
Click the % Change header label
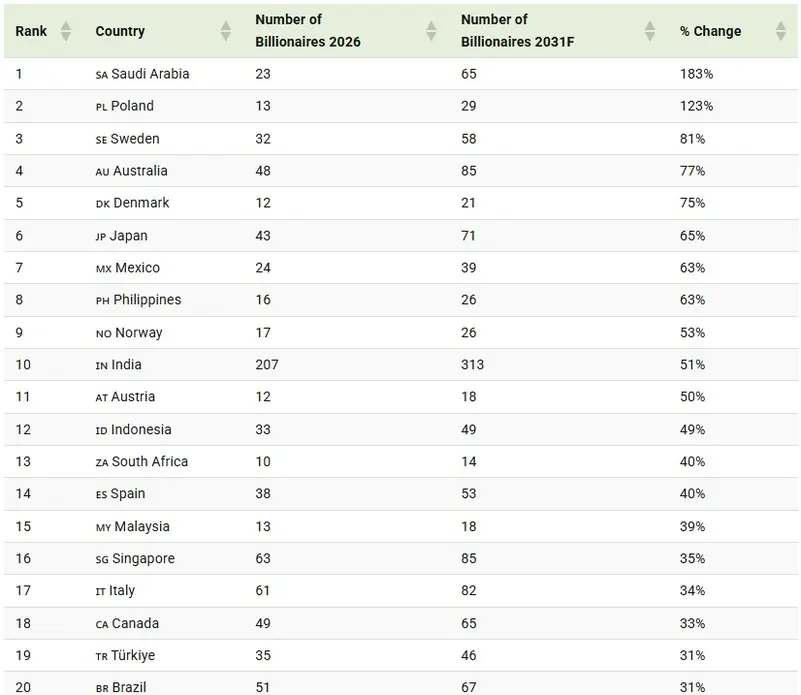(x=710, y=31)
